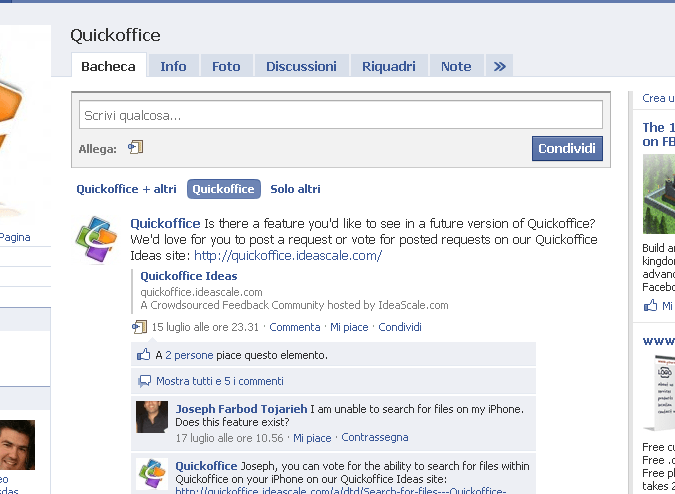Click the castle game ad image
The image size is (675, 494).
[x=659, y=194]
